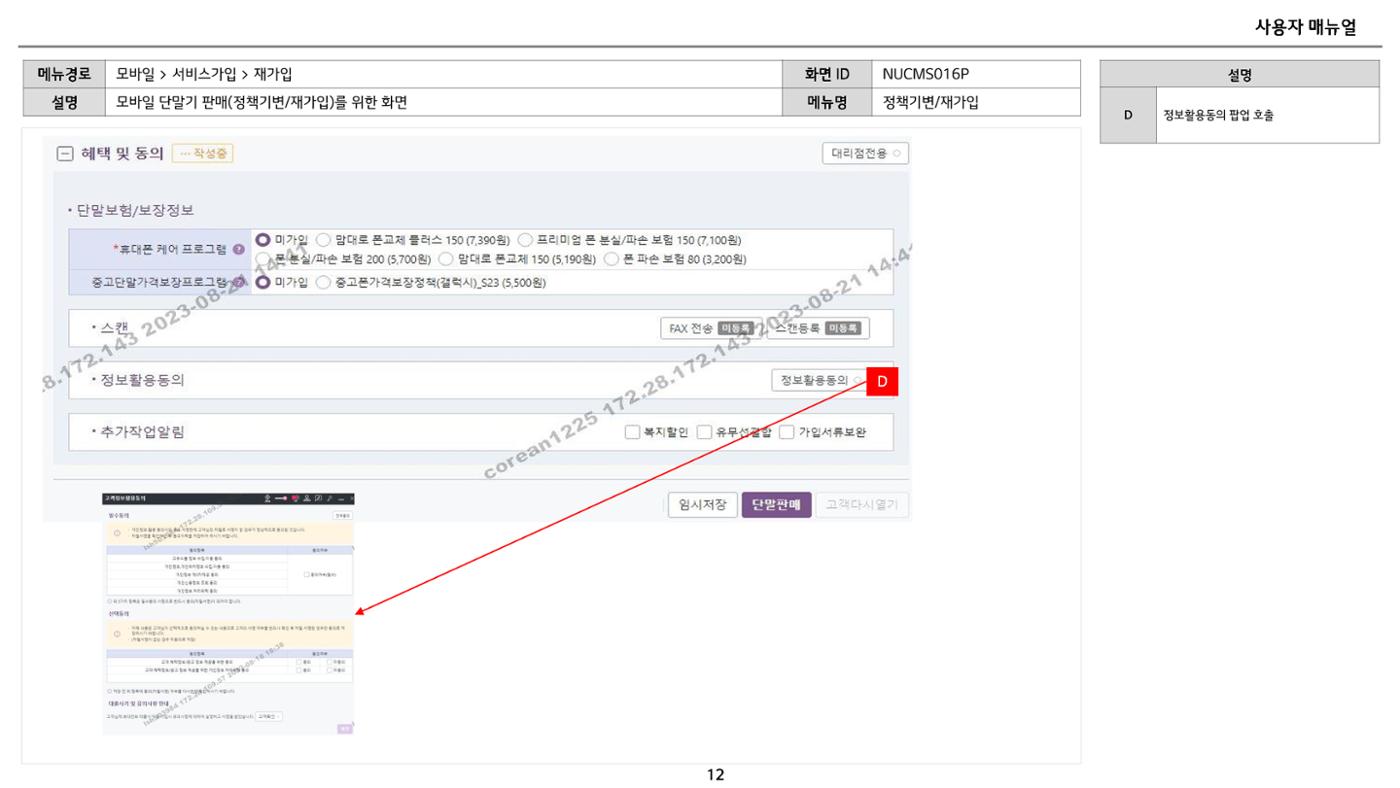The height and width of the screenshot is (788, 1400).
Task: Check the 복지할인 box
Action: [631, 432]
